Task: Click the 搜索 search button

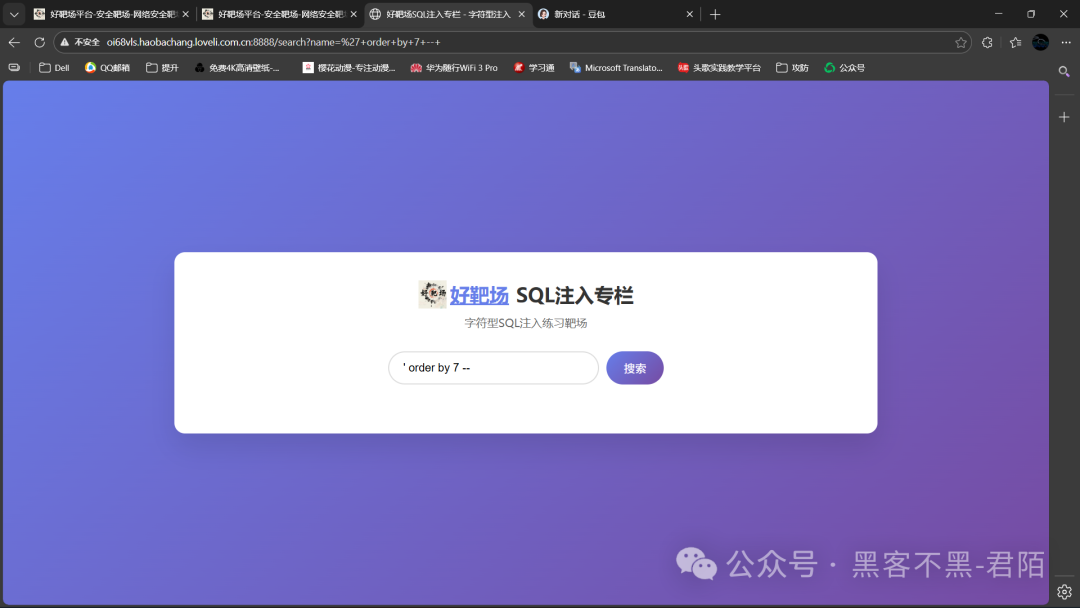Action: (634, 368)
